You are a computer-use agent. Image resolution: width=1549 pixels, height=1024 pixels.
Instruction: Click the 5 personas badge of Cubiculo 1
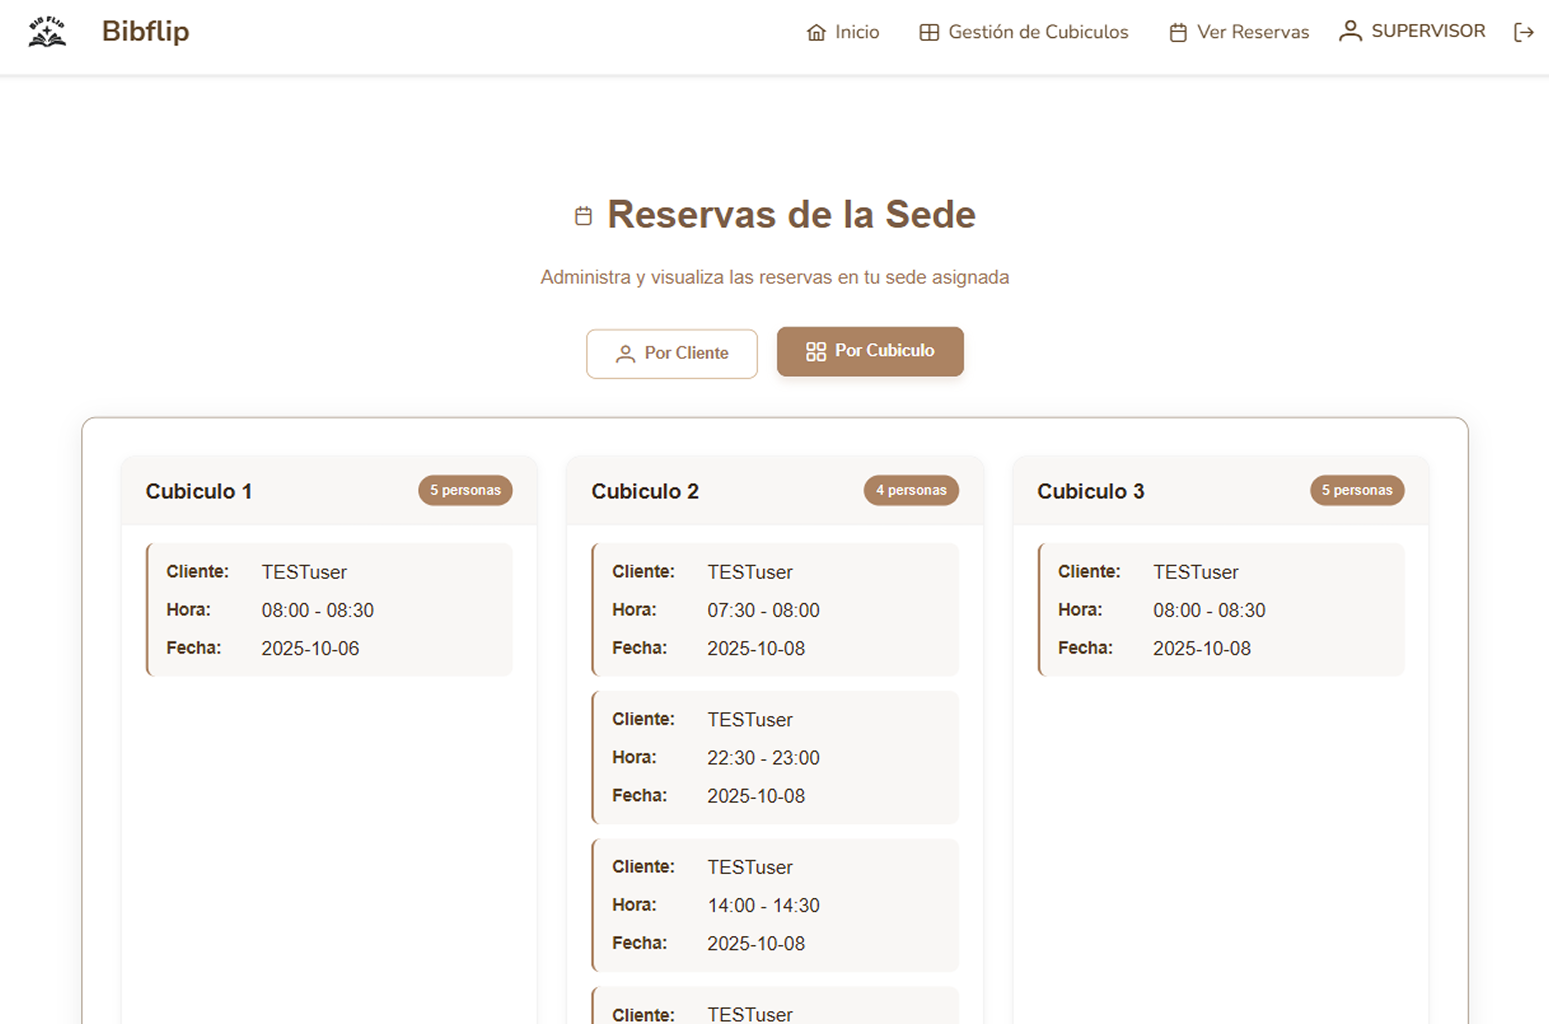point(465,490)
